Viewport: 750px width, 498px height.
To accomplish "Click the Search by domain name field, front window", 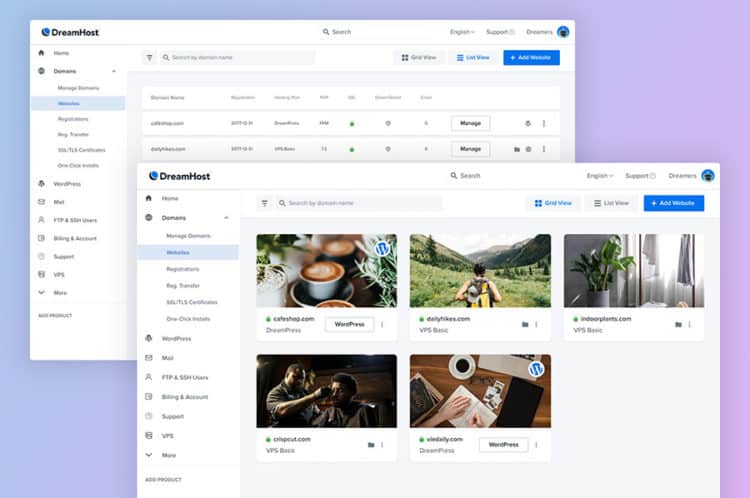I will pyautogui.click(x=359, y=203).
